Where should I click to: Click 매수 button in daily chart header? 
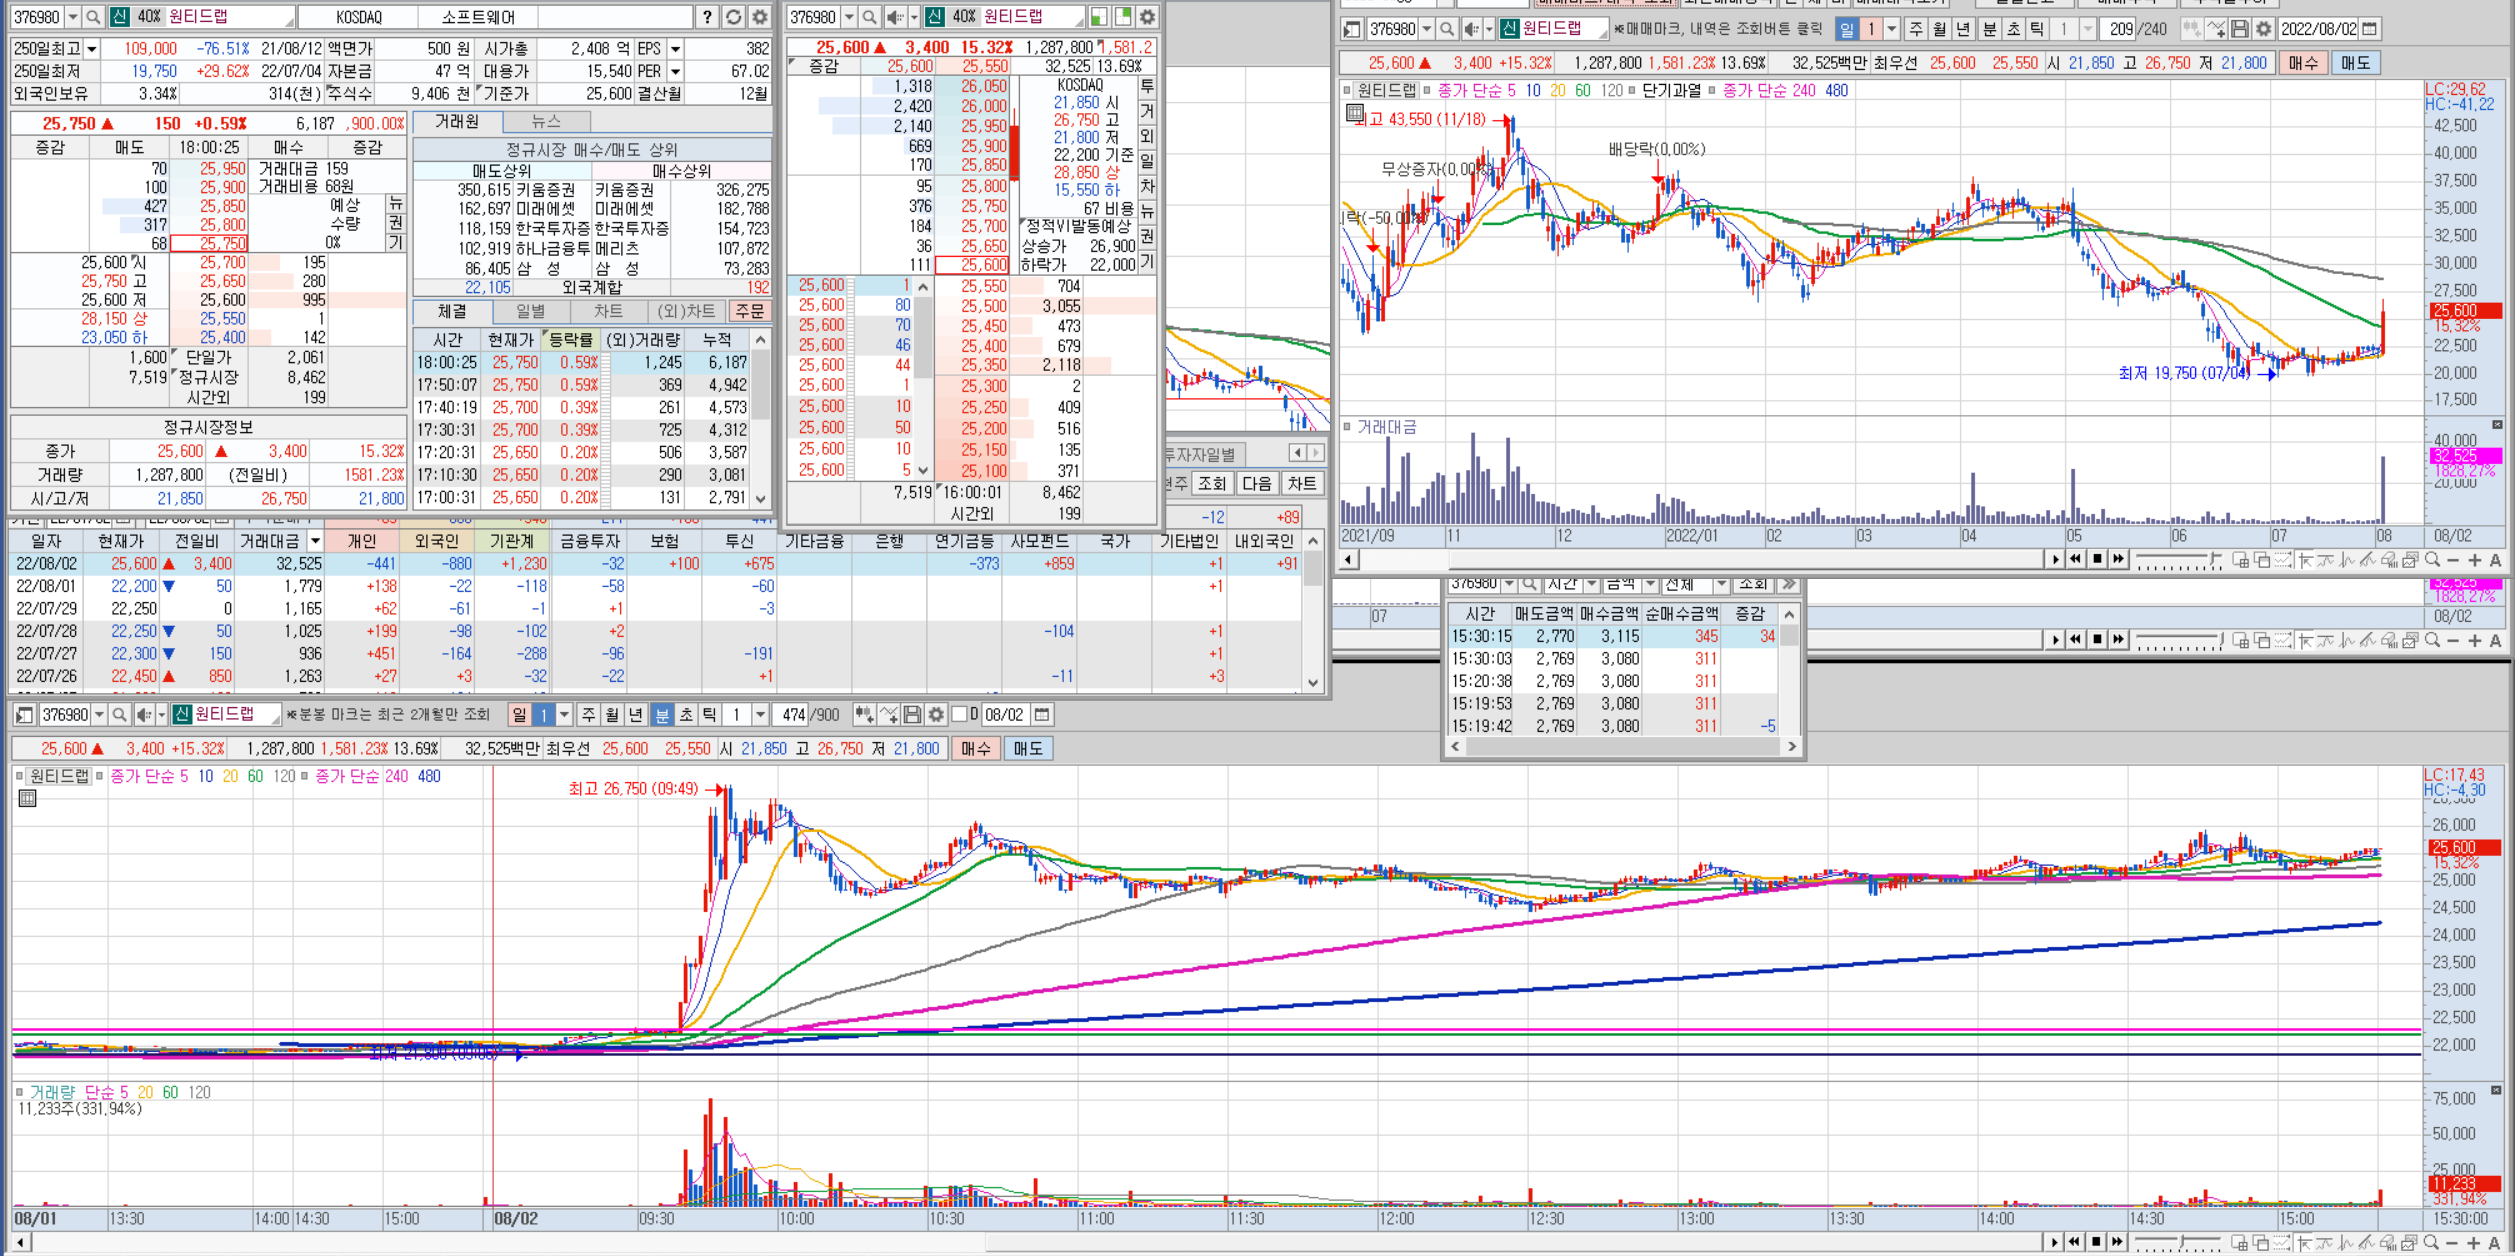pyautogui.click(x=2303, y=63)
